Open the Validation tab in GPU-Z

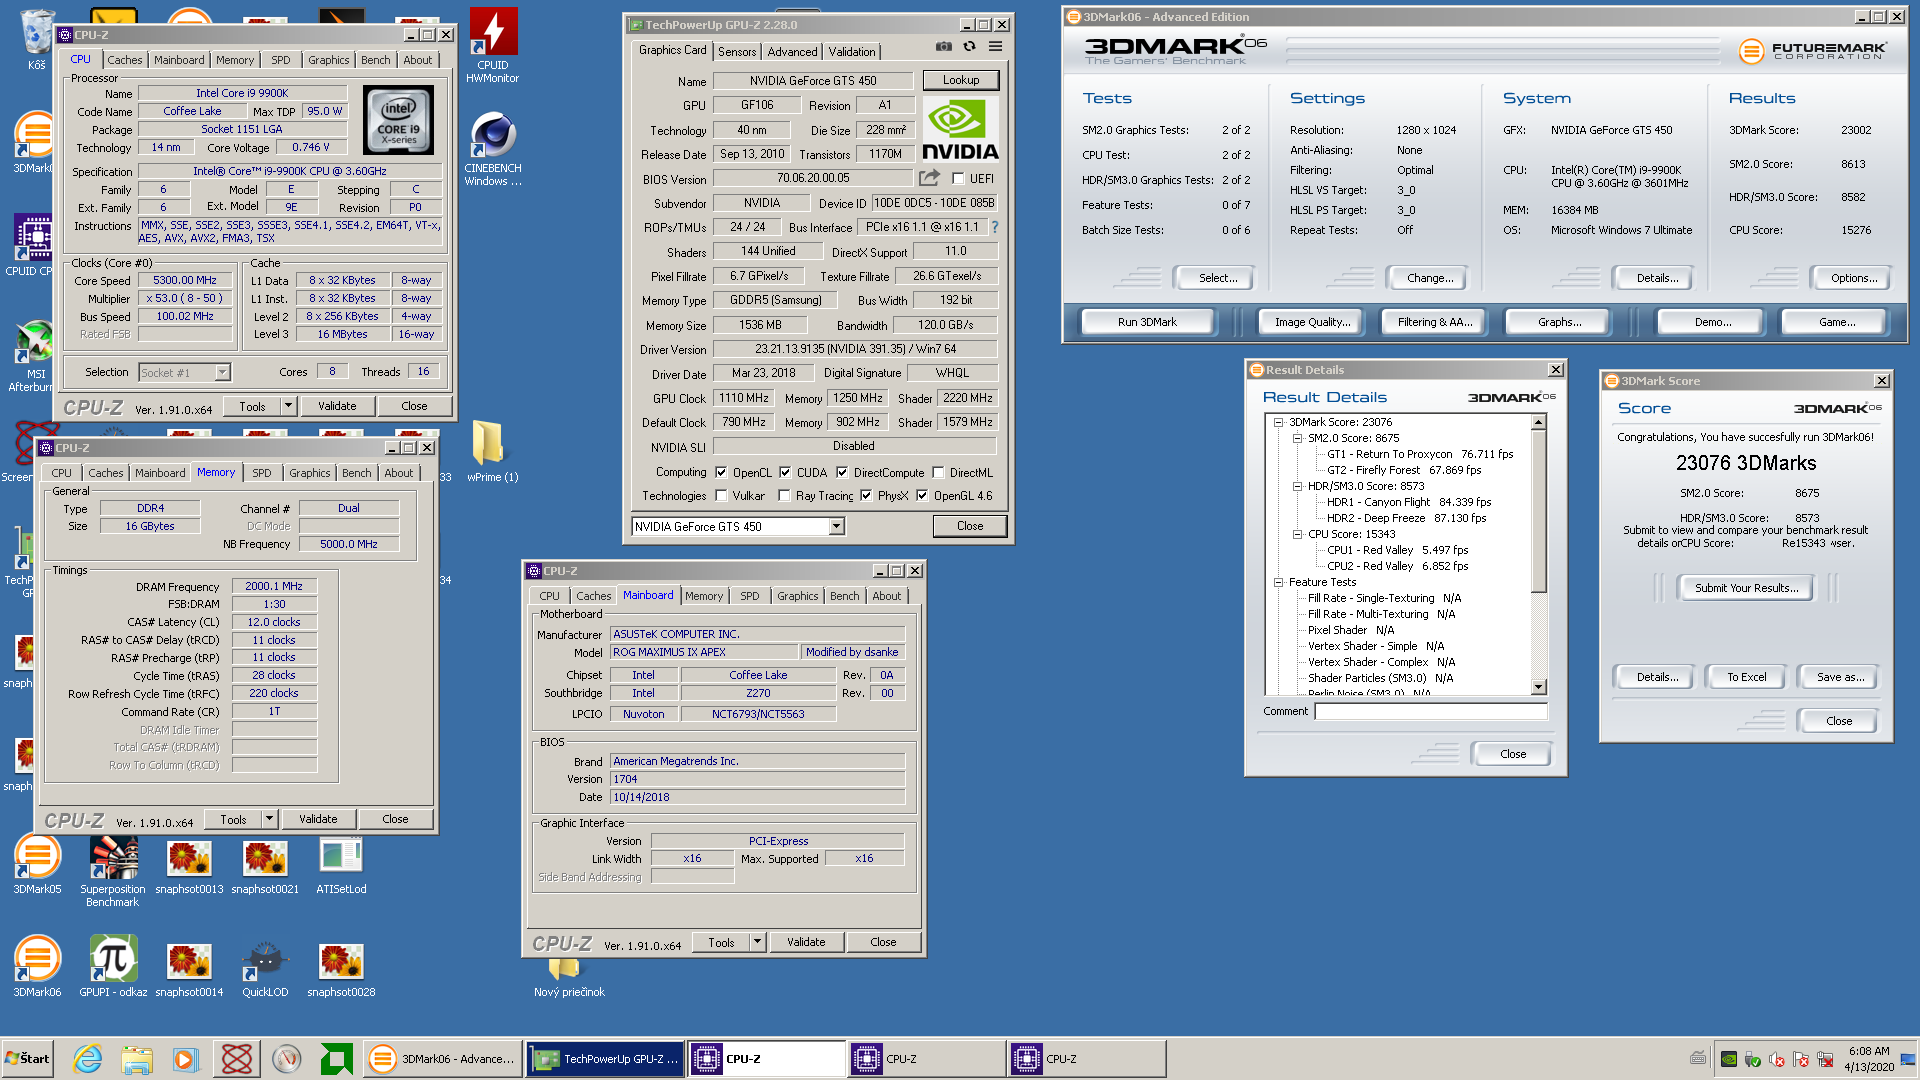852,52
